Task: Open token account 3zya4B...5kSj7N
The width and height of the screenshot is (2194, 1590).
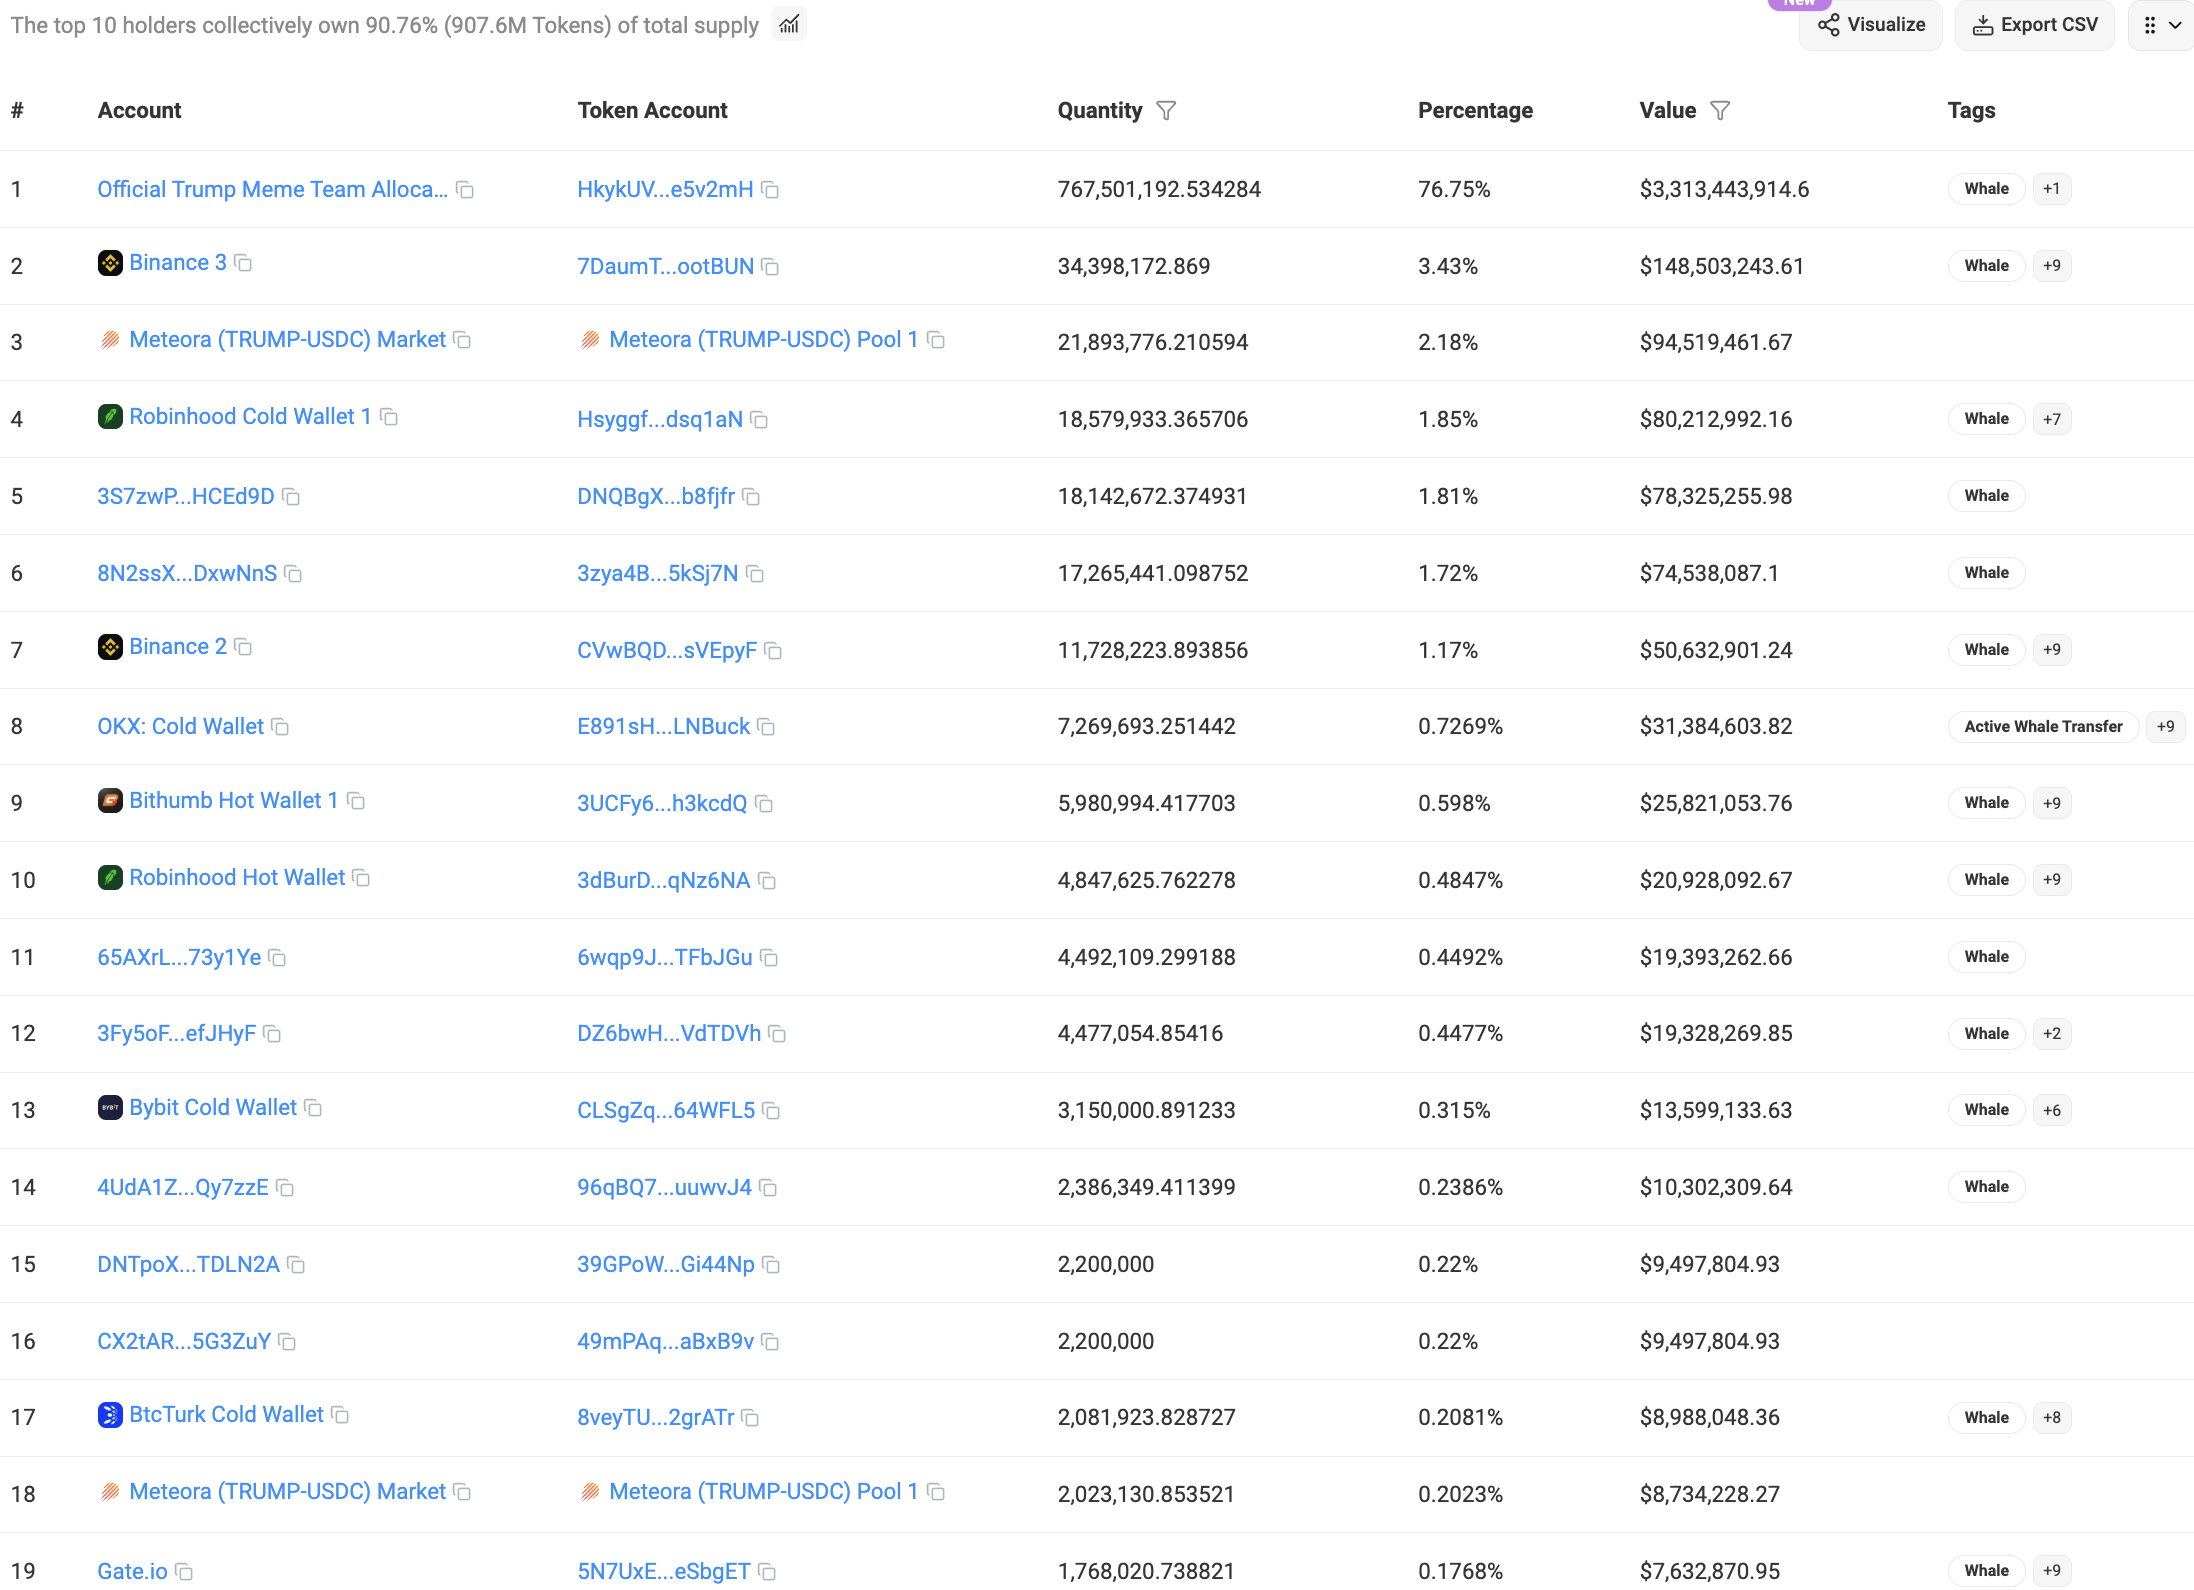Action: click(657, 574)
